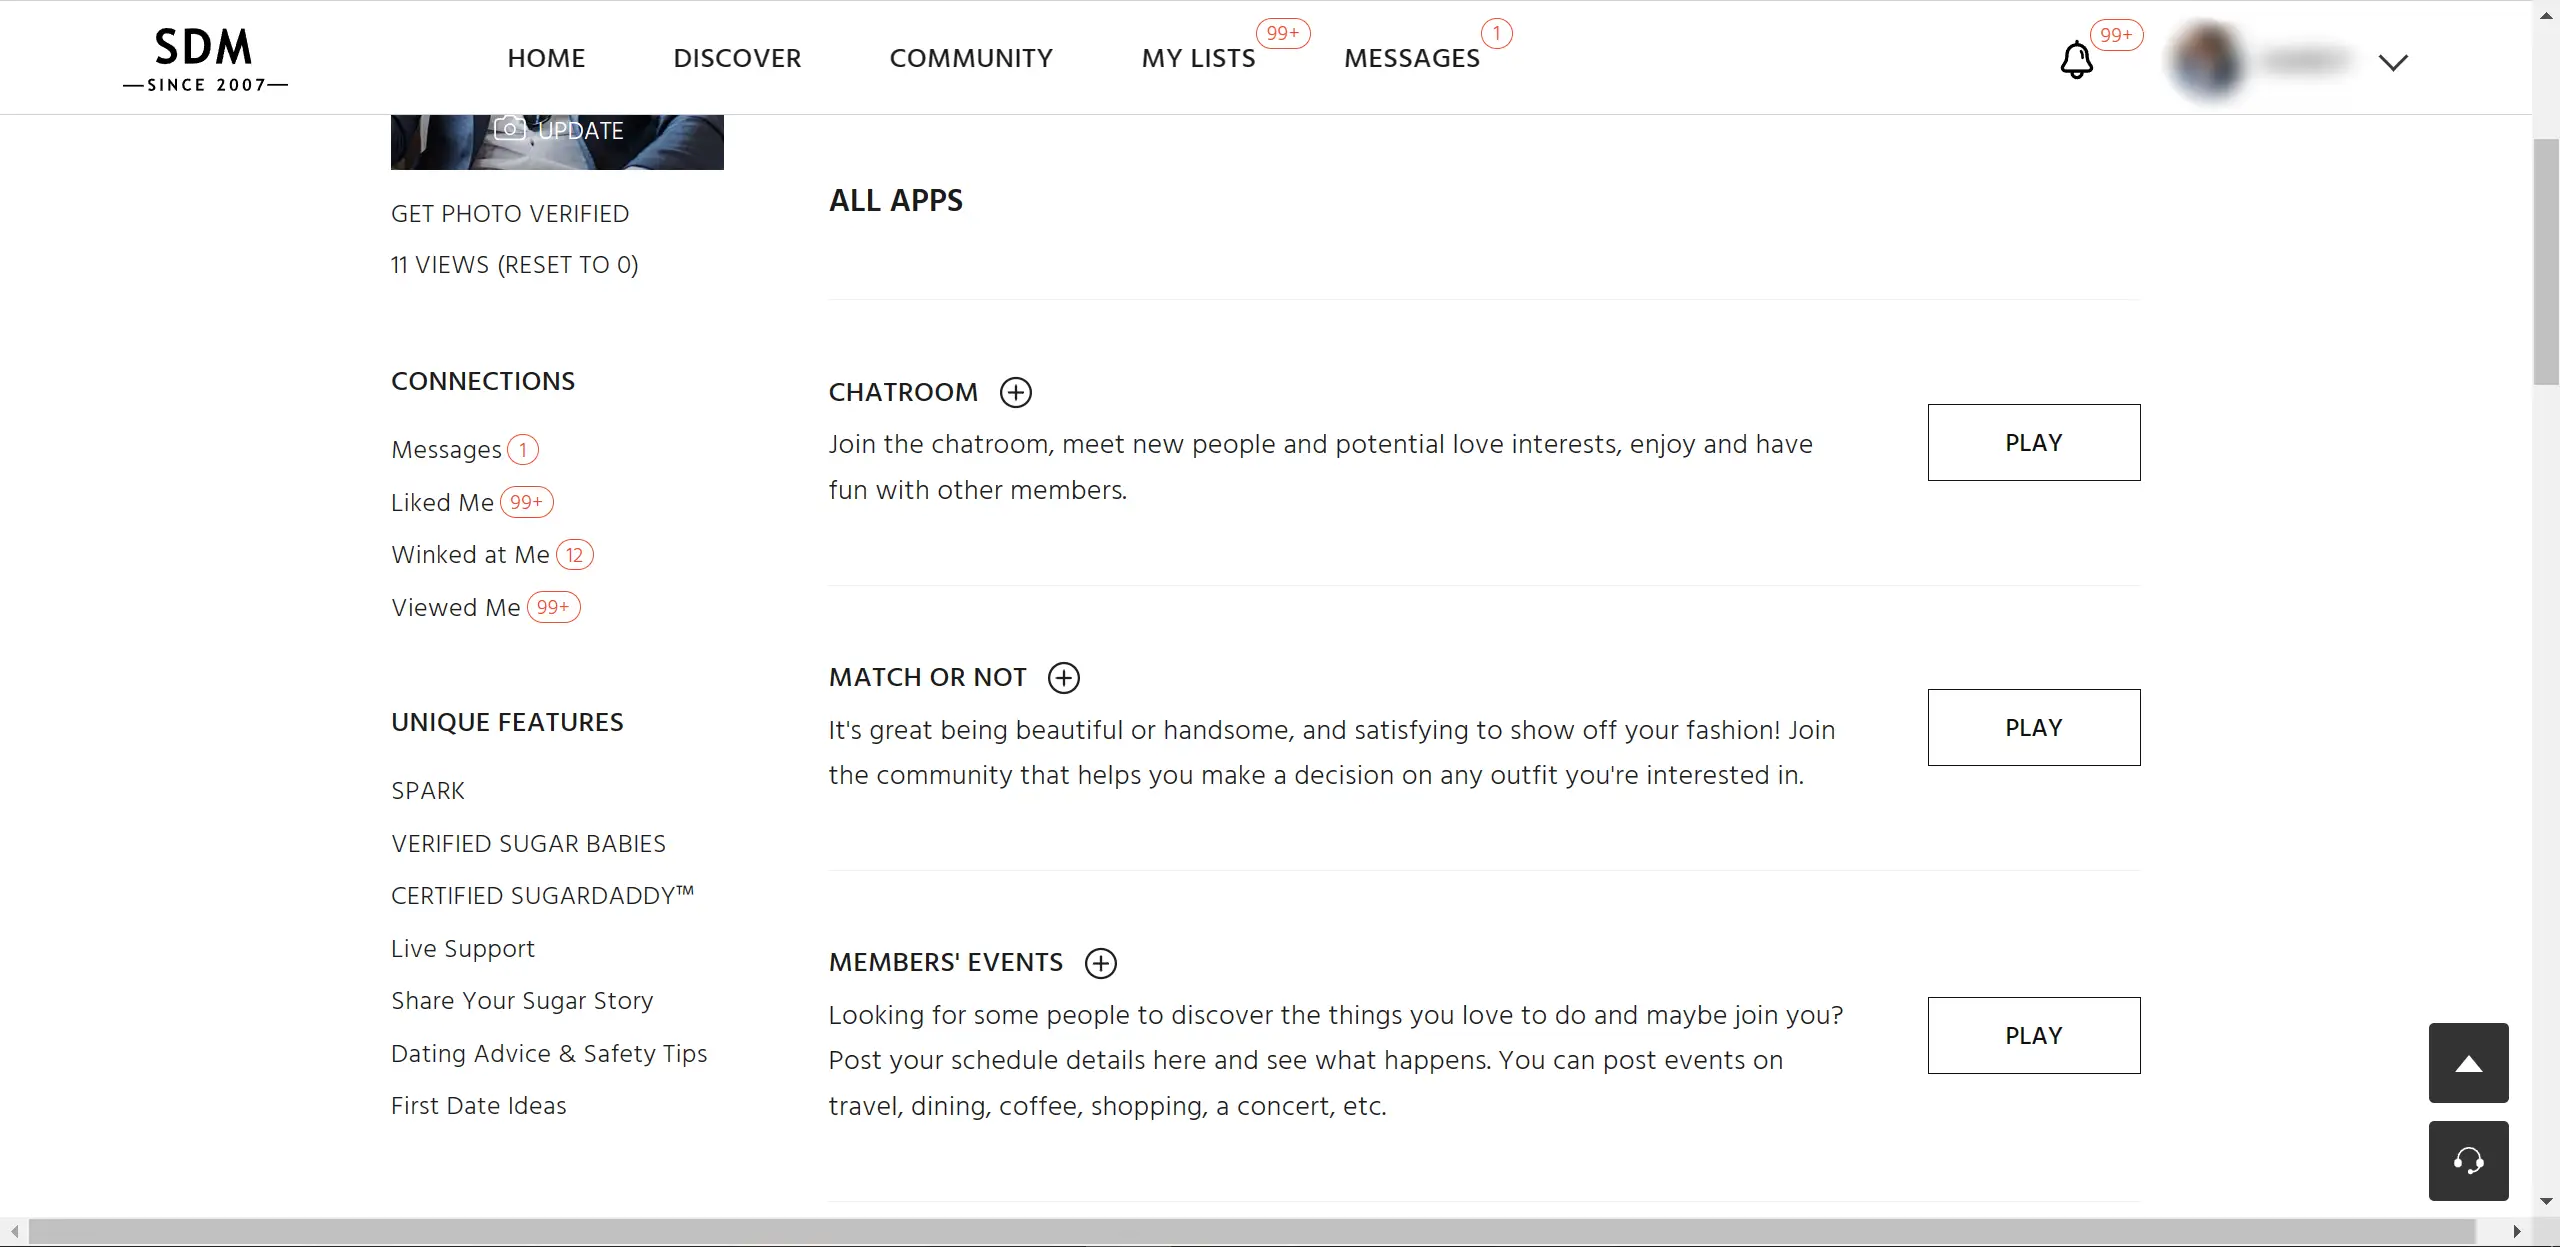This screenshot has height=1247, width=2560.
Task: Click the horizontal scrollbar right arrow
Action: 2517,1231
